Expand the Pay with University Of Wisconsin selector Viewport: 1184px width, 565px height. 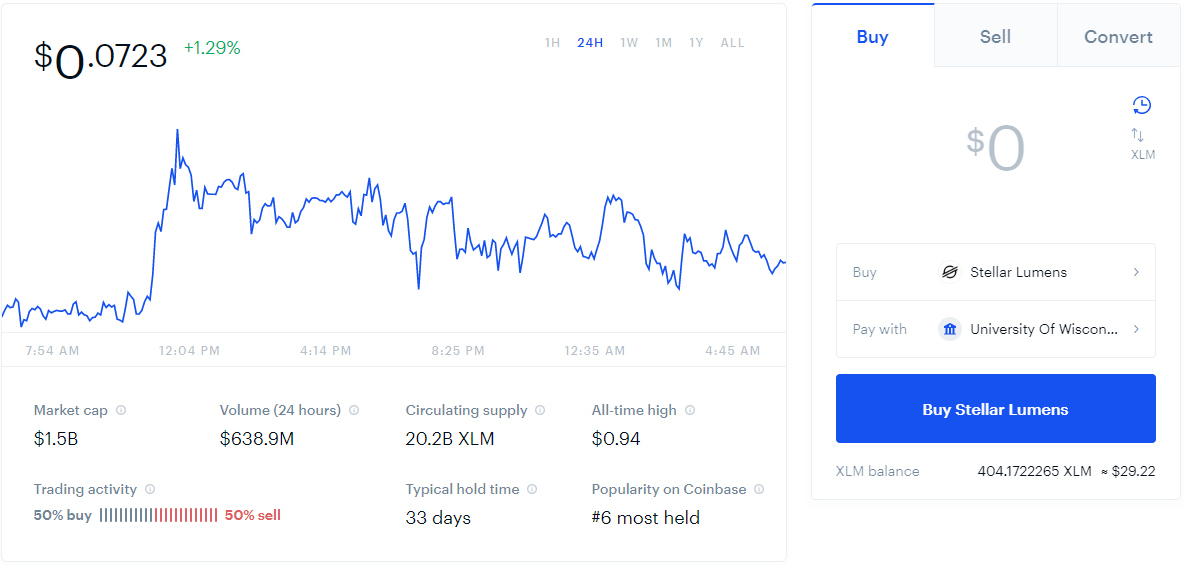(x=995, y=329)
